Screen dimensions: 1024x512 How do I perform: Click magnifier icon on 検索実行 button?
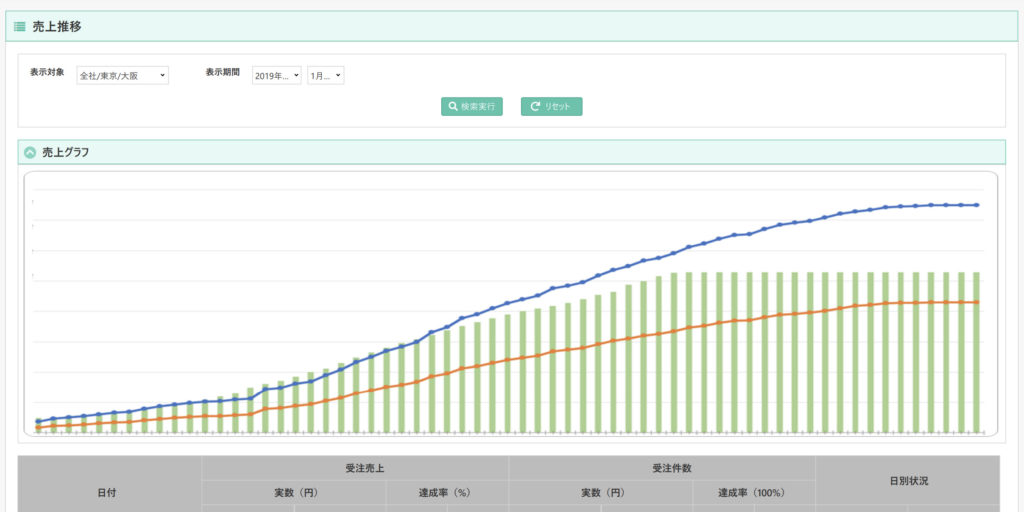pyautogui.click(x=453, y=106)
